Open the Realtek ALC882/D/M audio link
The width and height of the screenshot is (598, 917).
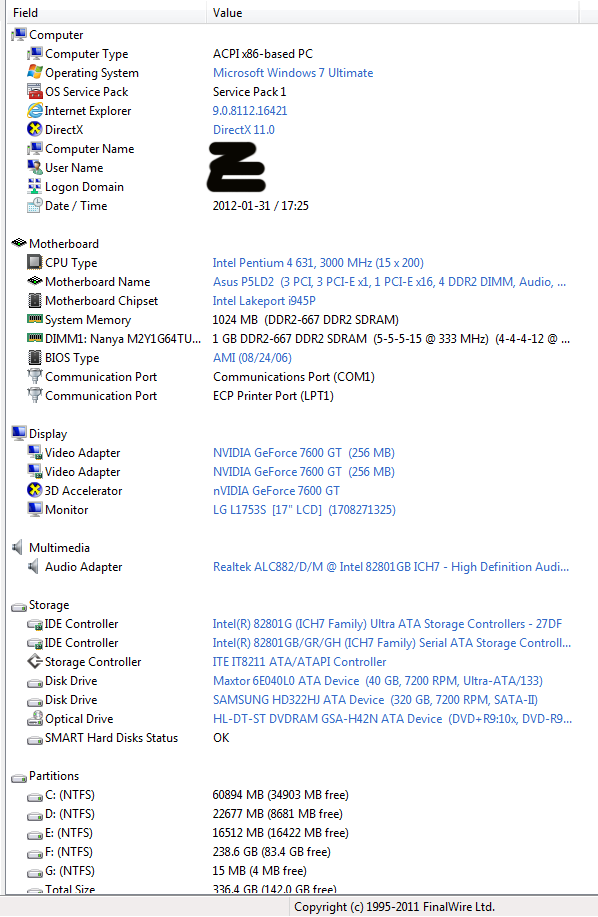tap(390, 566)
